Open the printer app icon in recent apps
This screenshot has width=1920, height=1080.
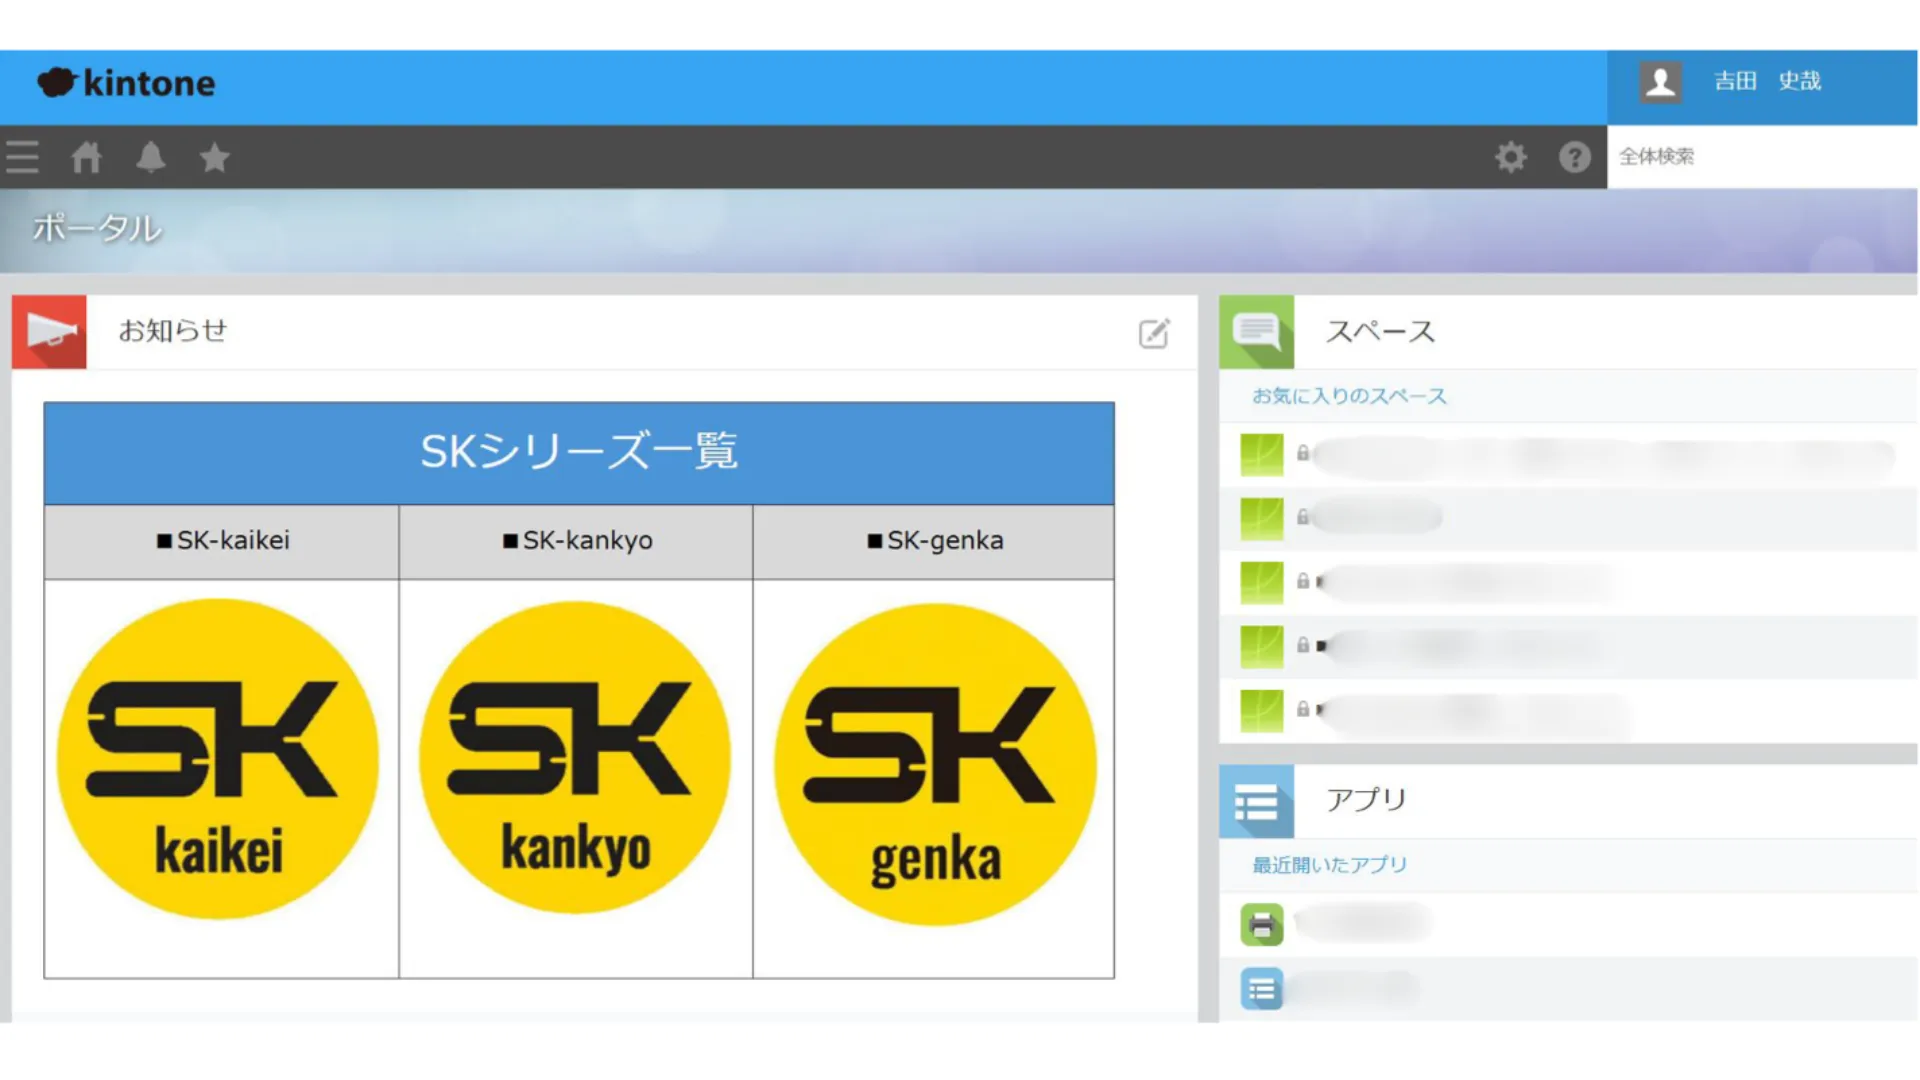[x=1261, y=924]
